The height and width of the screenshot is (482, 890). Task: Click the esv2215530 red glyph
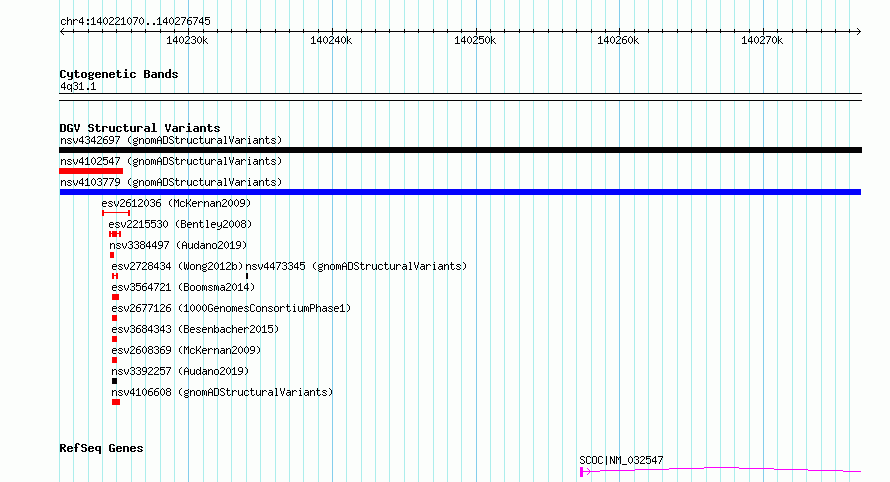(x=115, y=234)
